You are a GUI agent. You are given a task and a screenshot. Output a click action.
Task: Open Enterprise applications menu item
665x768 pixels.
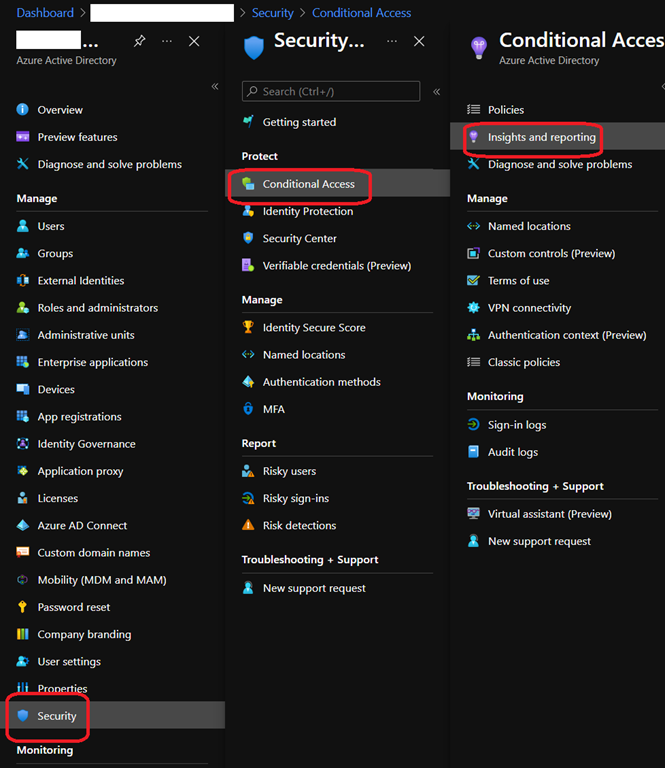92,362
